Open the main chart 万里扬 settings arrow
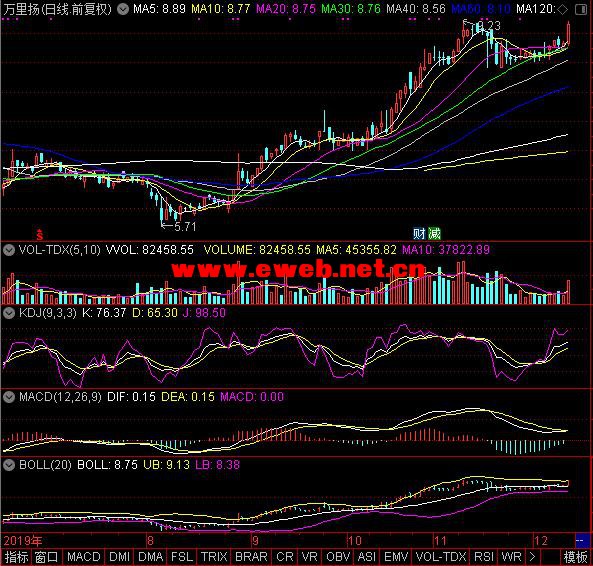593x566 pixels. (x=123, y=9)
